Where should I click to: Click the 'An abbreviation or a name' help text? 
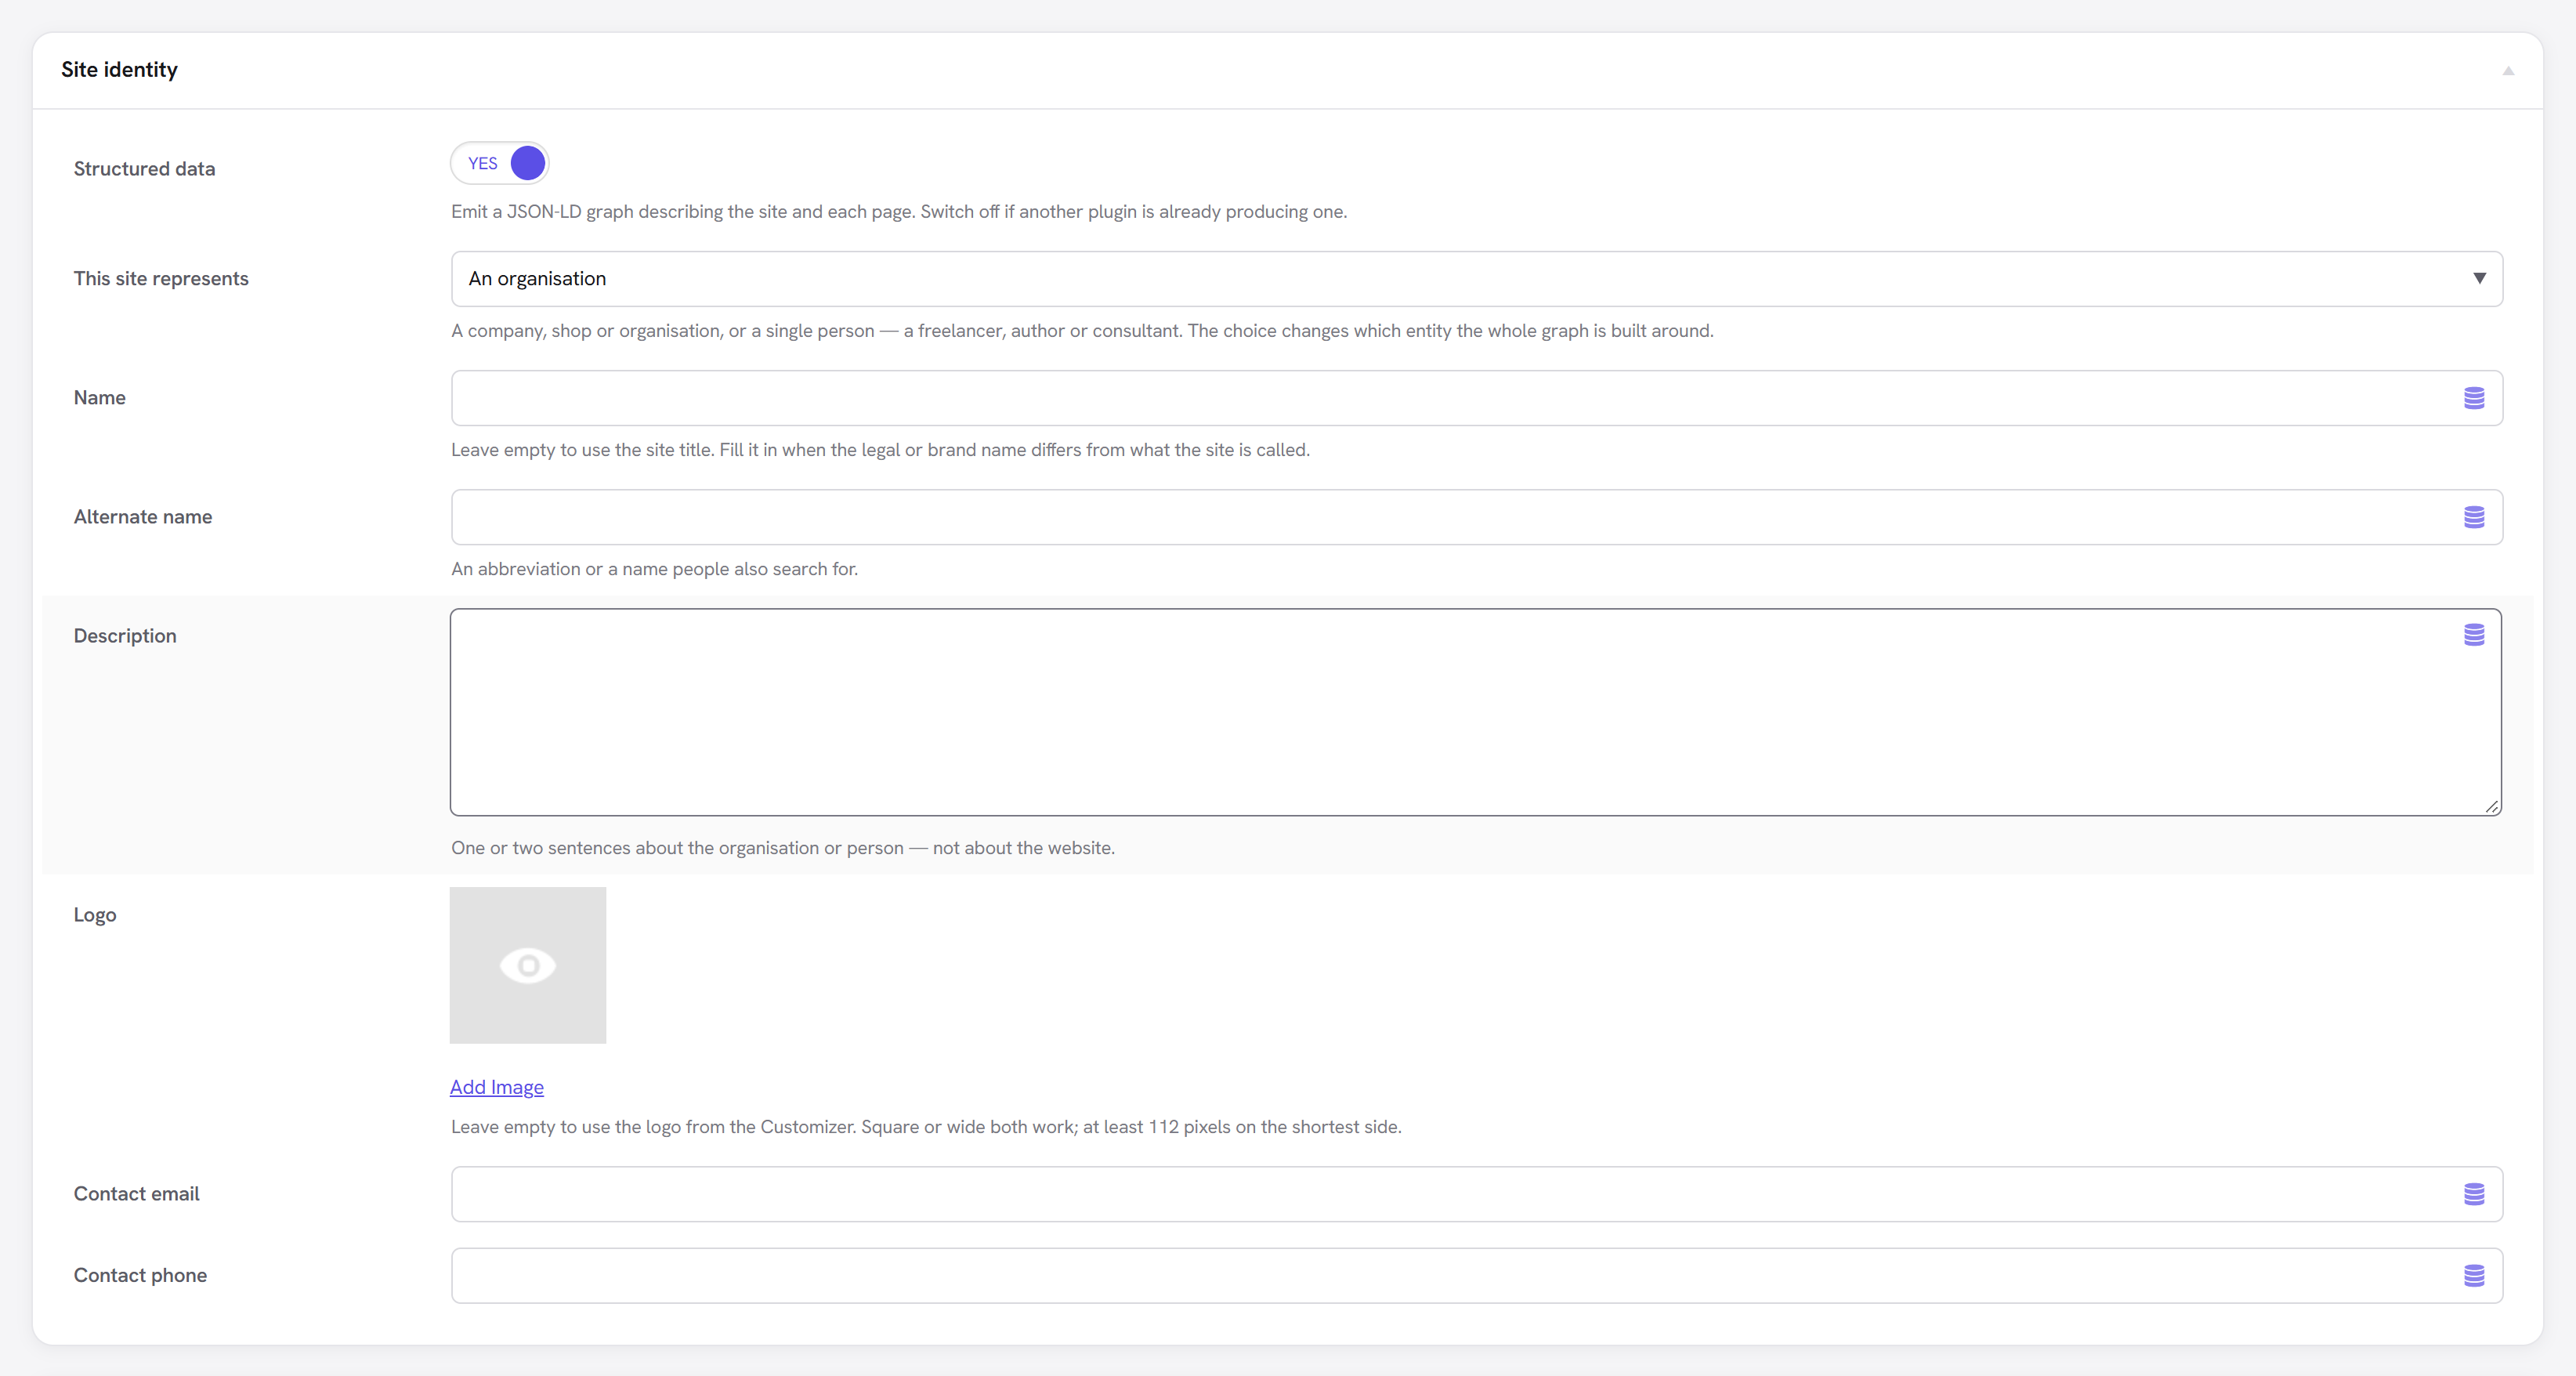pyautogui.click(x=654, y=569)
